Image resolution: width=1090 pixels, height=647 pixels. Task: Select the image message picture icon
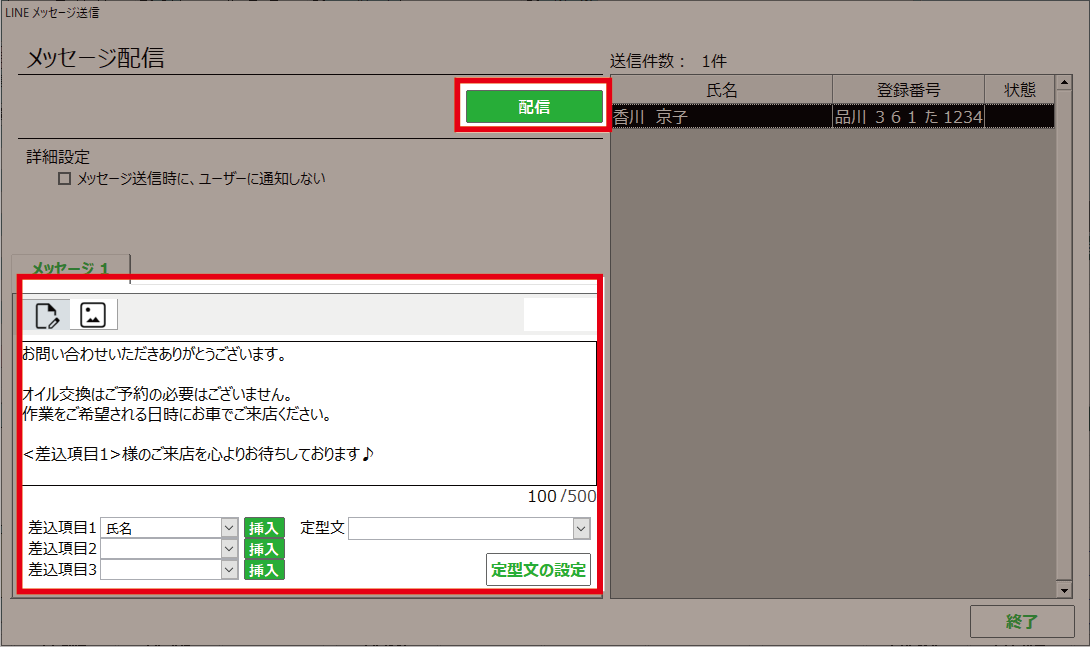coord(93,315)
